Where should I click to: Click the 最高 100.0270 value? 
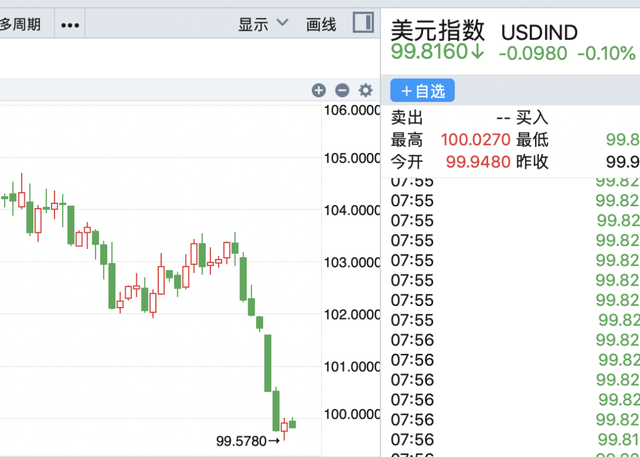click(476, 140)
